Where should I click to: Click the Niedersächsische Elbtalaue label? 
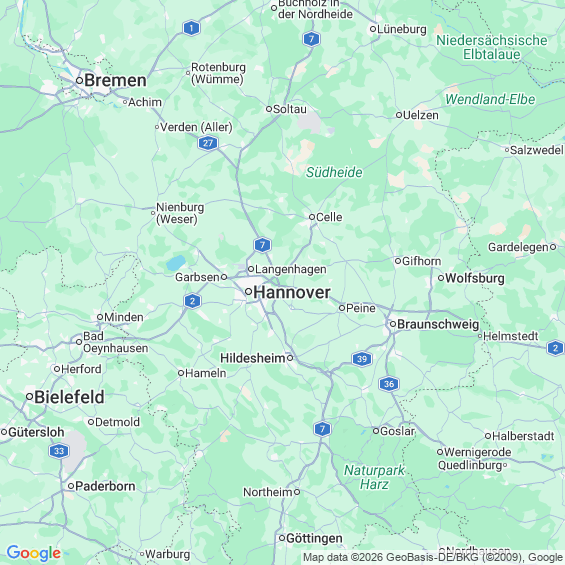(x=492, y=47)
